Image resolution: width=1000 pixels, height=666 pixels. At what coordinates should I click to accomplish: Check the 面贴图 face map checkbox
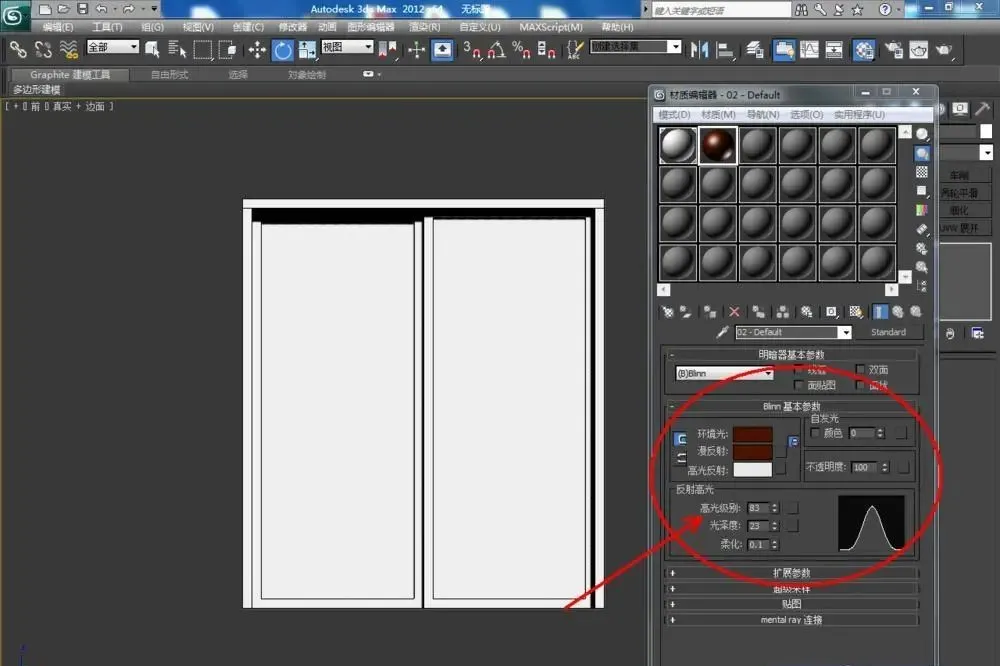798,385
